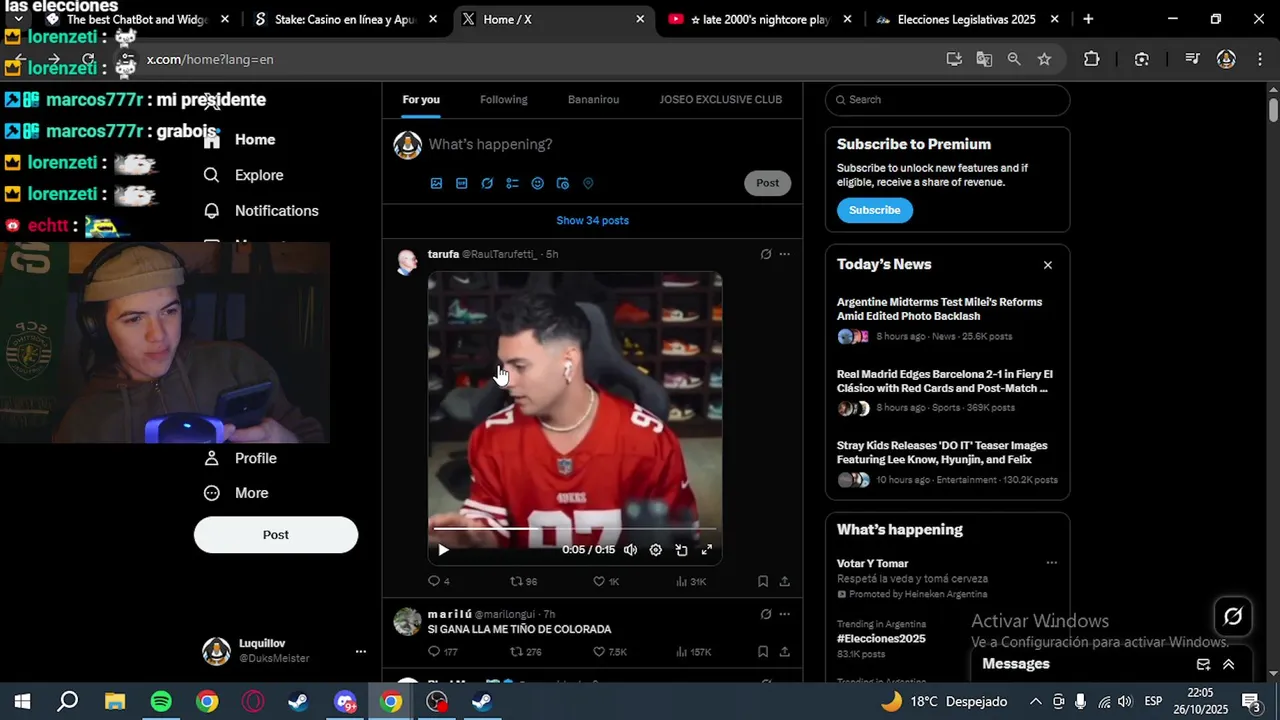Click the X Search field
1280x720 pixels.
[947, 100]
